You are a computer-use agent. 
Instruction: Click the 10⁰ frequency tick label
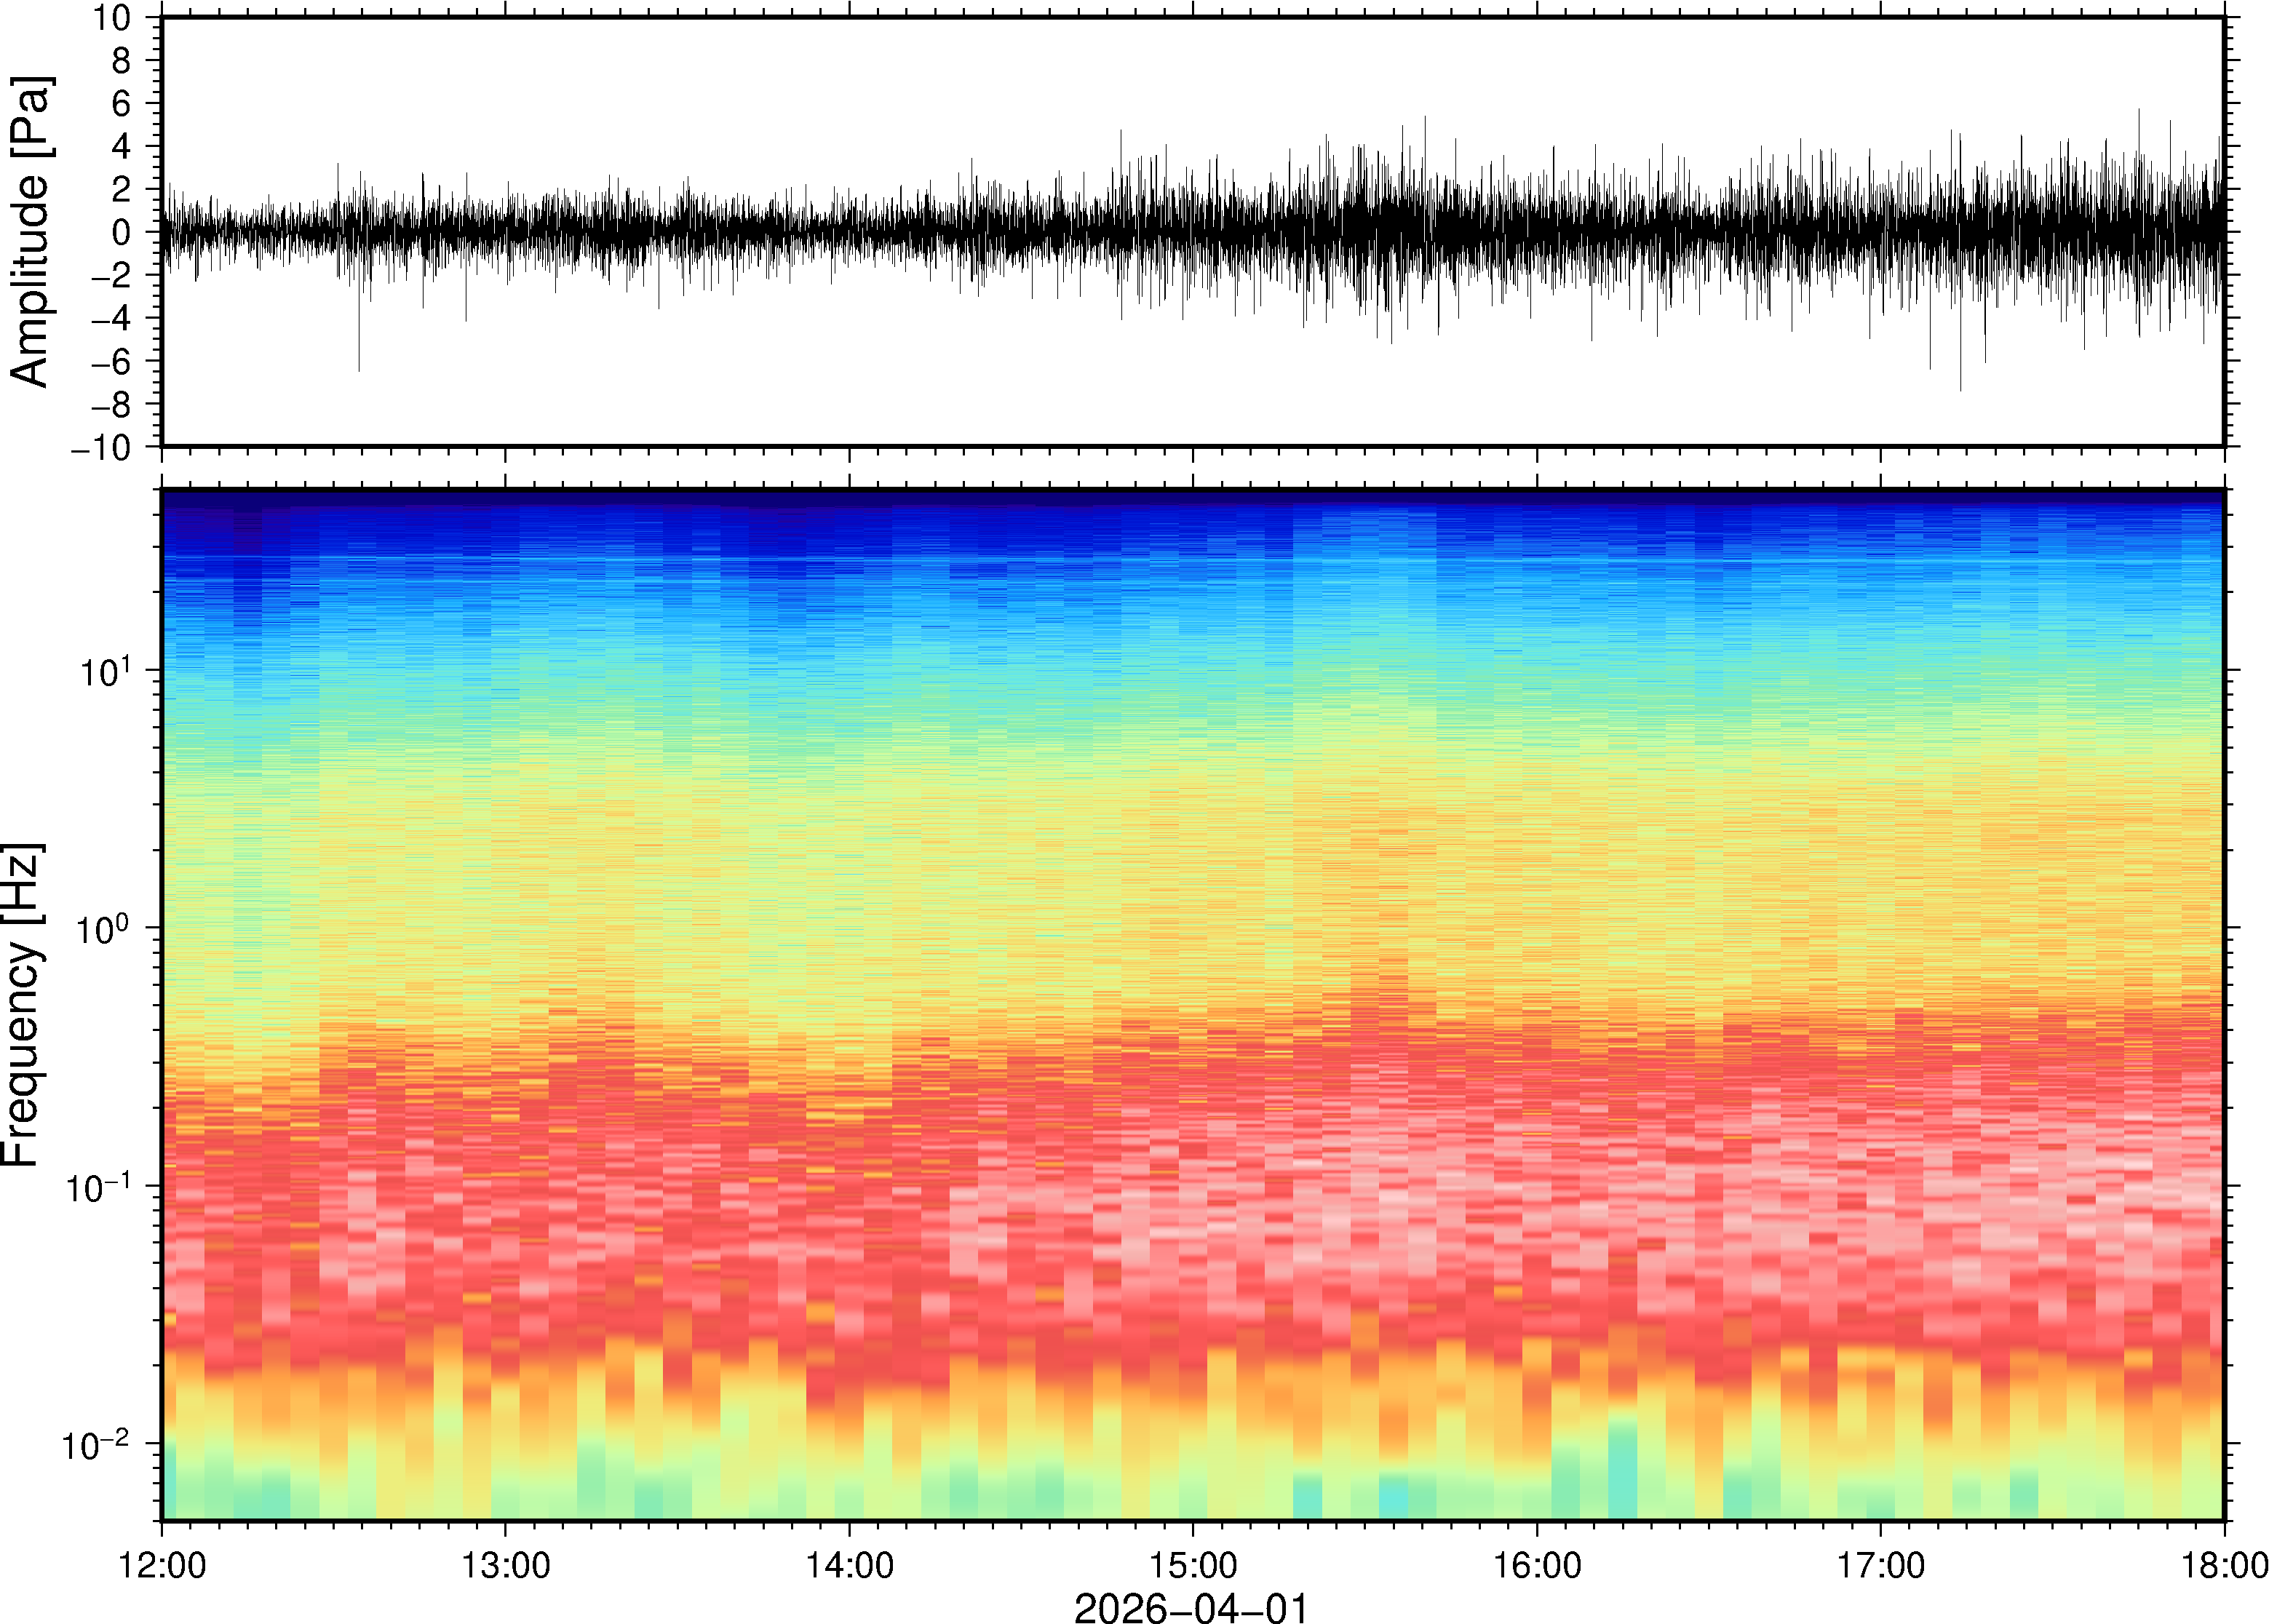coord(104,928)
